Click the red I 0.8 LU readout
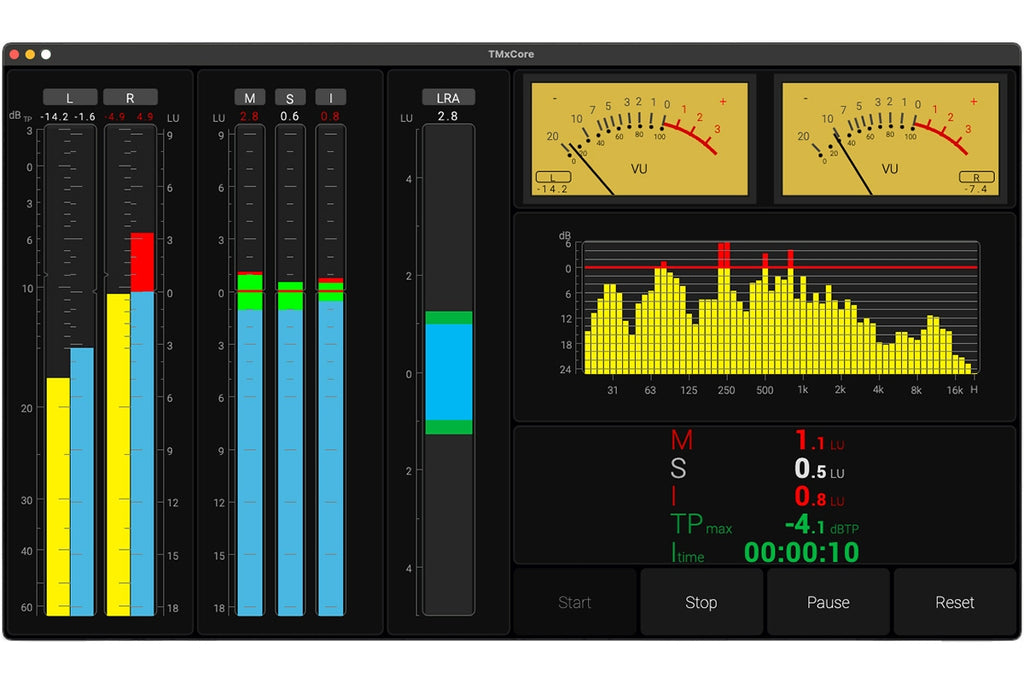Viewport: 1024px width, 683px height. point(819,497)
